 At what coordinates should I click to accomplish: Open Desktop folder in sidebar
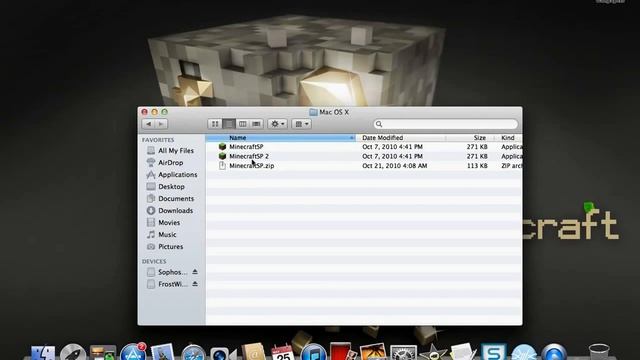point(171,187)
